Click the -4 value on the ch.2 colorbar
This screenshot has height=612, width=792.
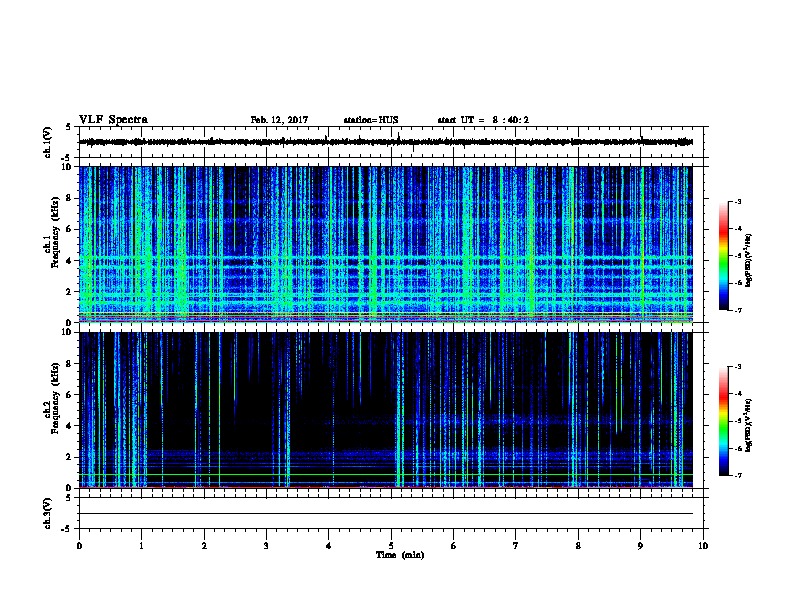tap(737, 393)
